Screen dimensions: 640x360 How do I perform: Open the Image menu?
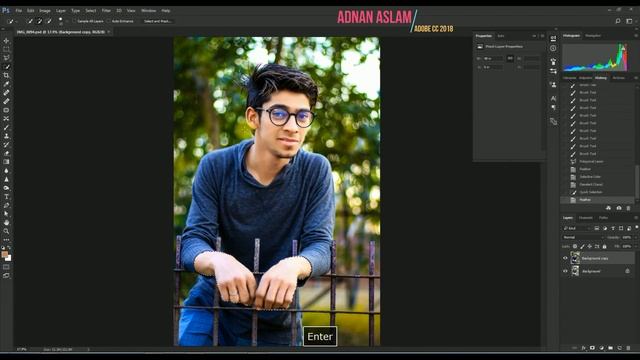coord(45,11)
